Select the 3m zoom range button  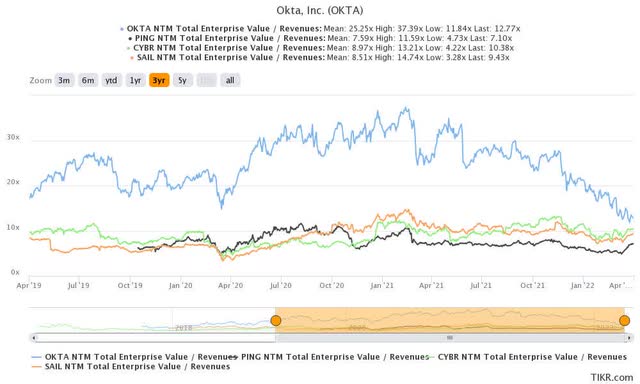(64, 80)
